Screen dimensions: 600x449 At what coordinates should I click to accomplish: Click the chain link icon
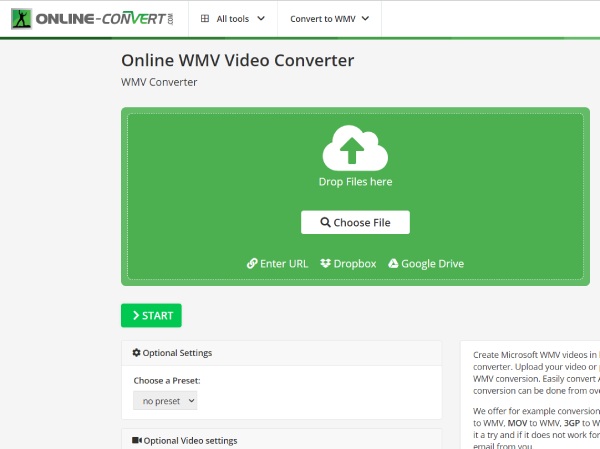coord(252,263)
